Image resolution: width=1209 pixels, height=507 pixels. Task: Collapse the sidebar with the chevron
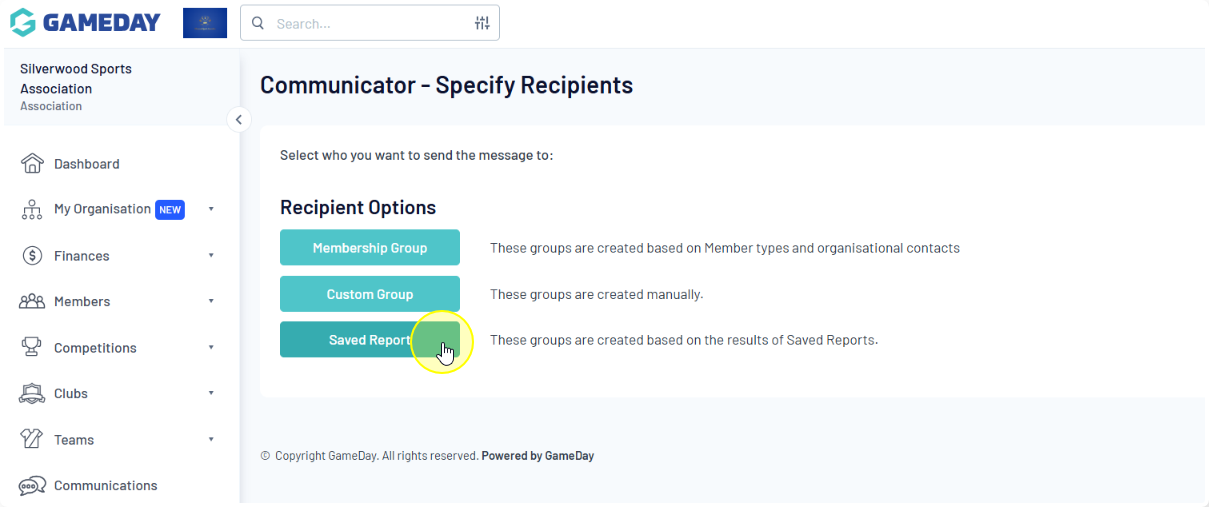tap(238, 120)
